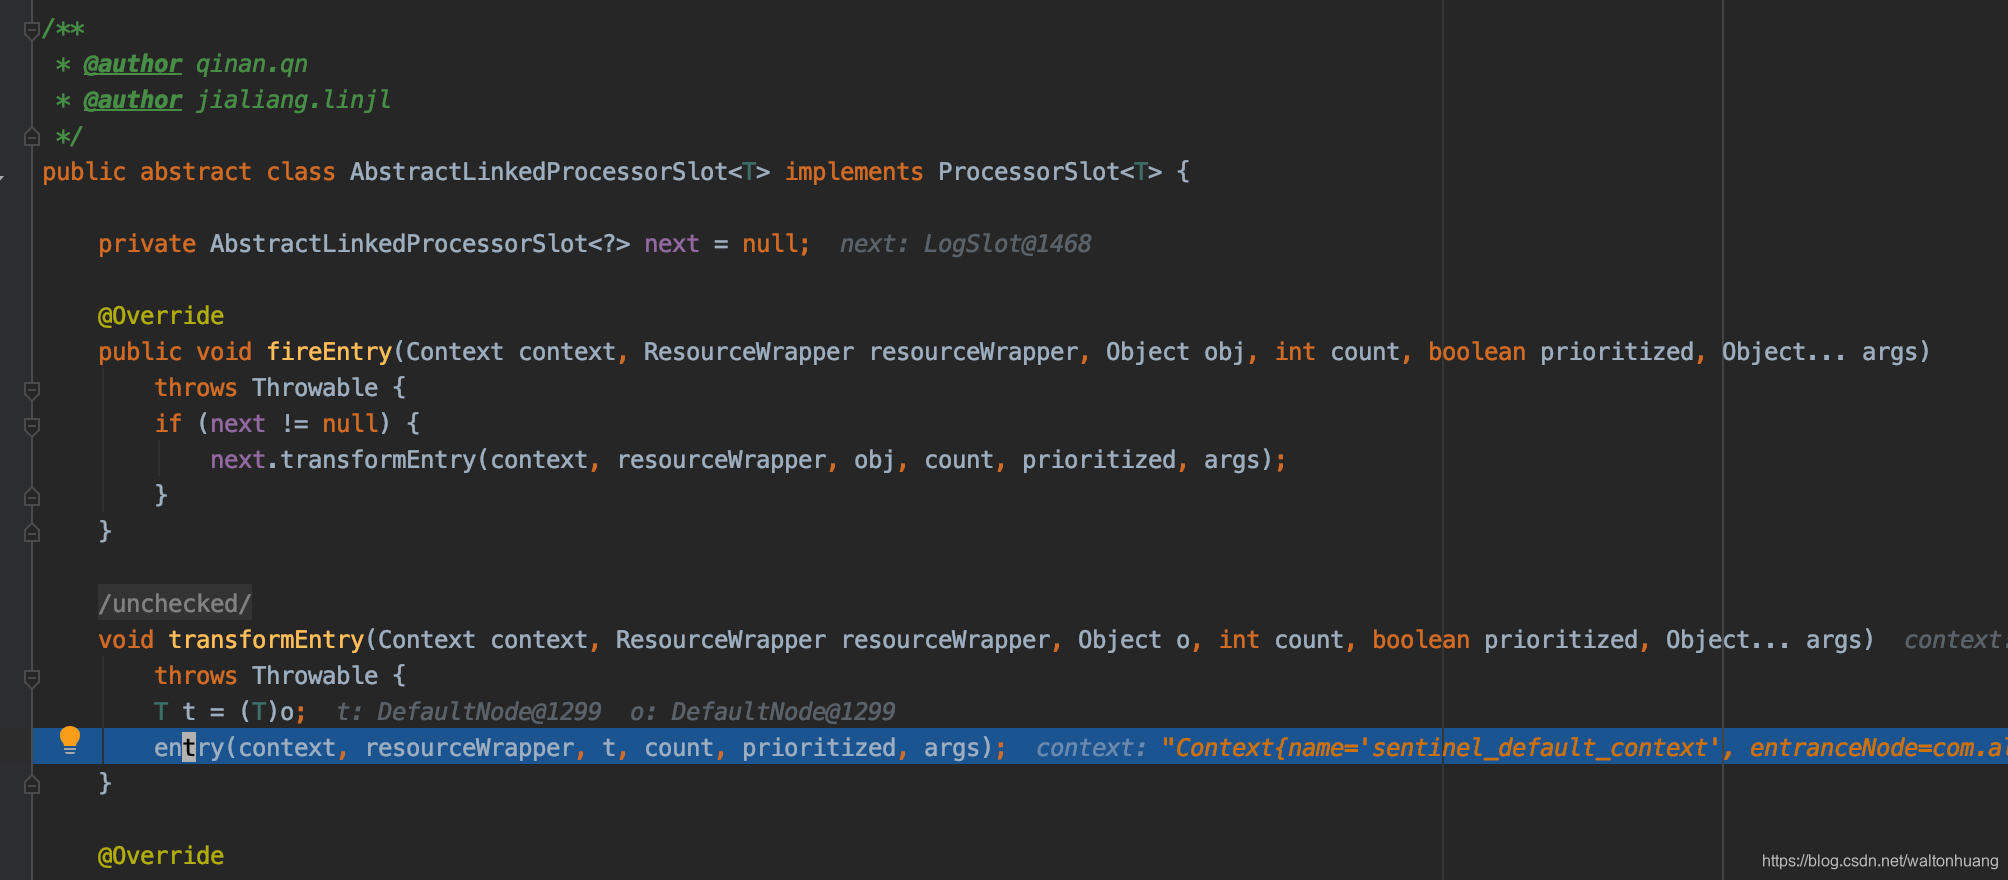The image size is (2008, 880).
Task: Click the inline hint o: DefaultNode@1299
Action: (762, 712)
